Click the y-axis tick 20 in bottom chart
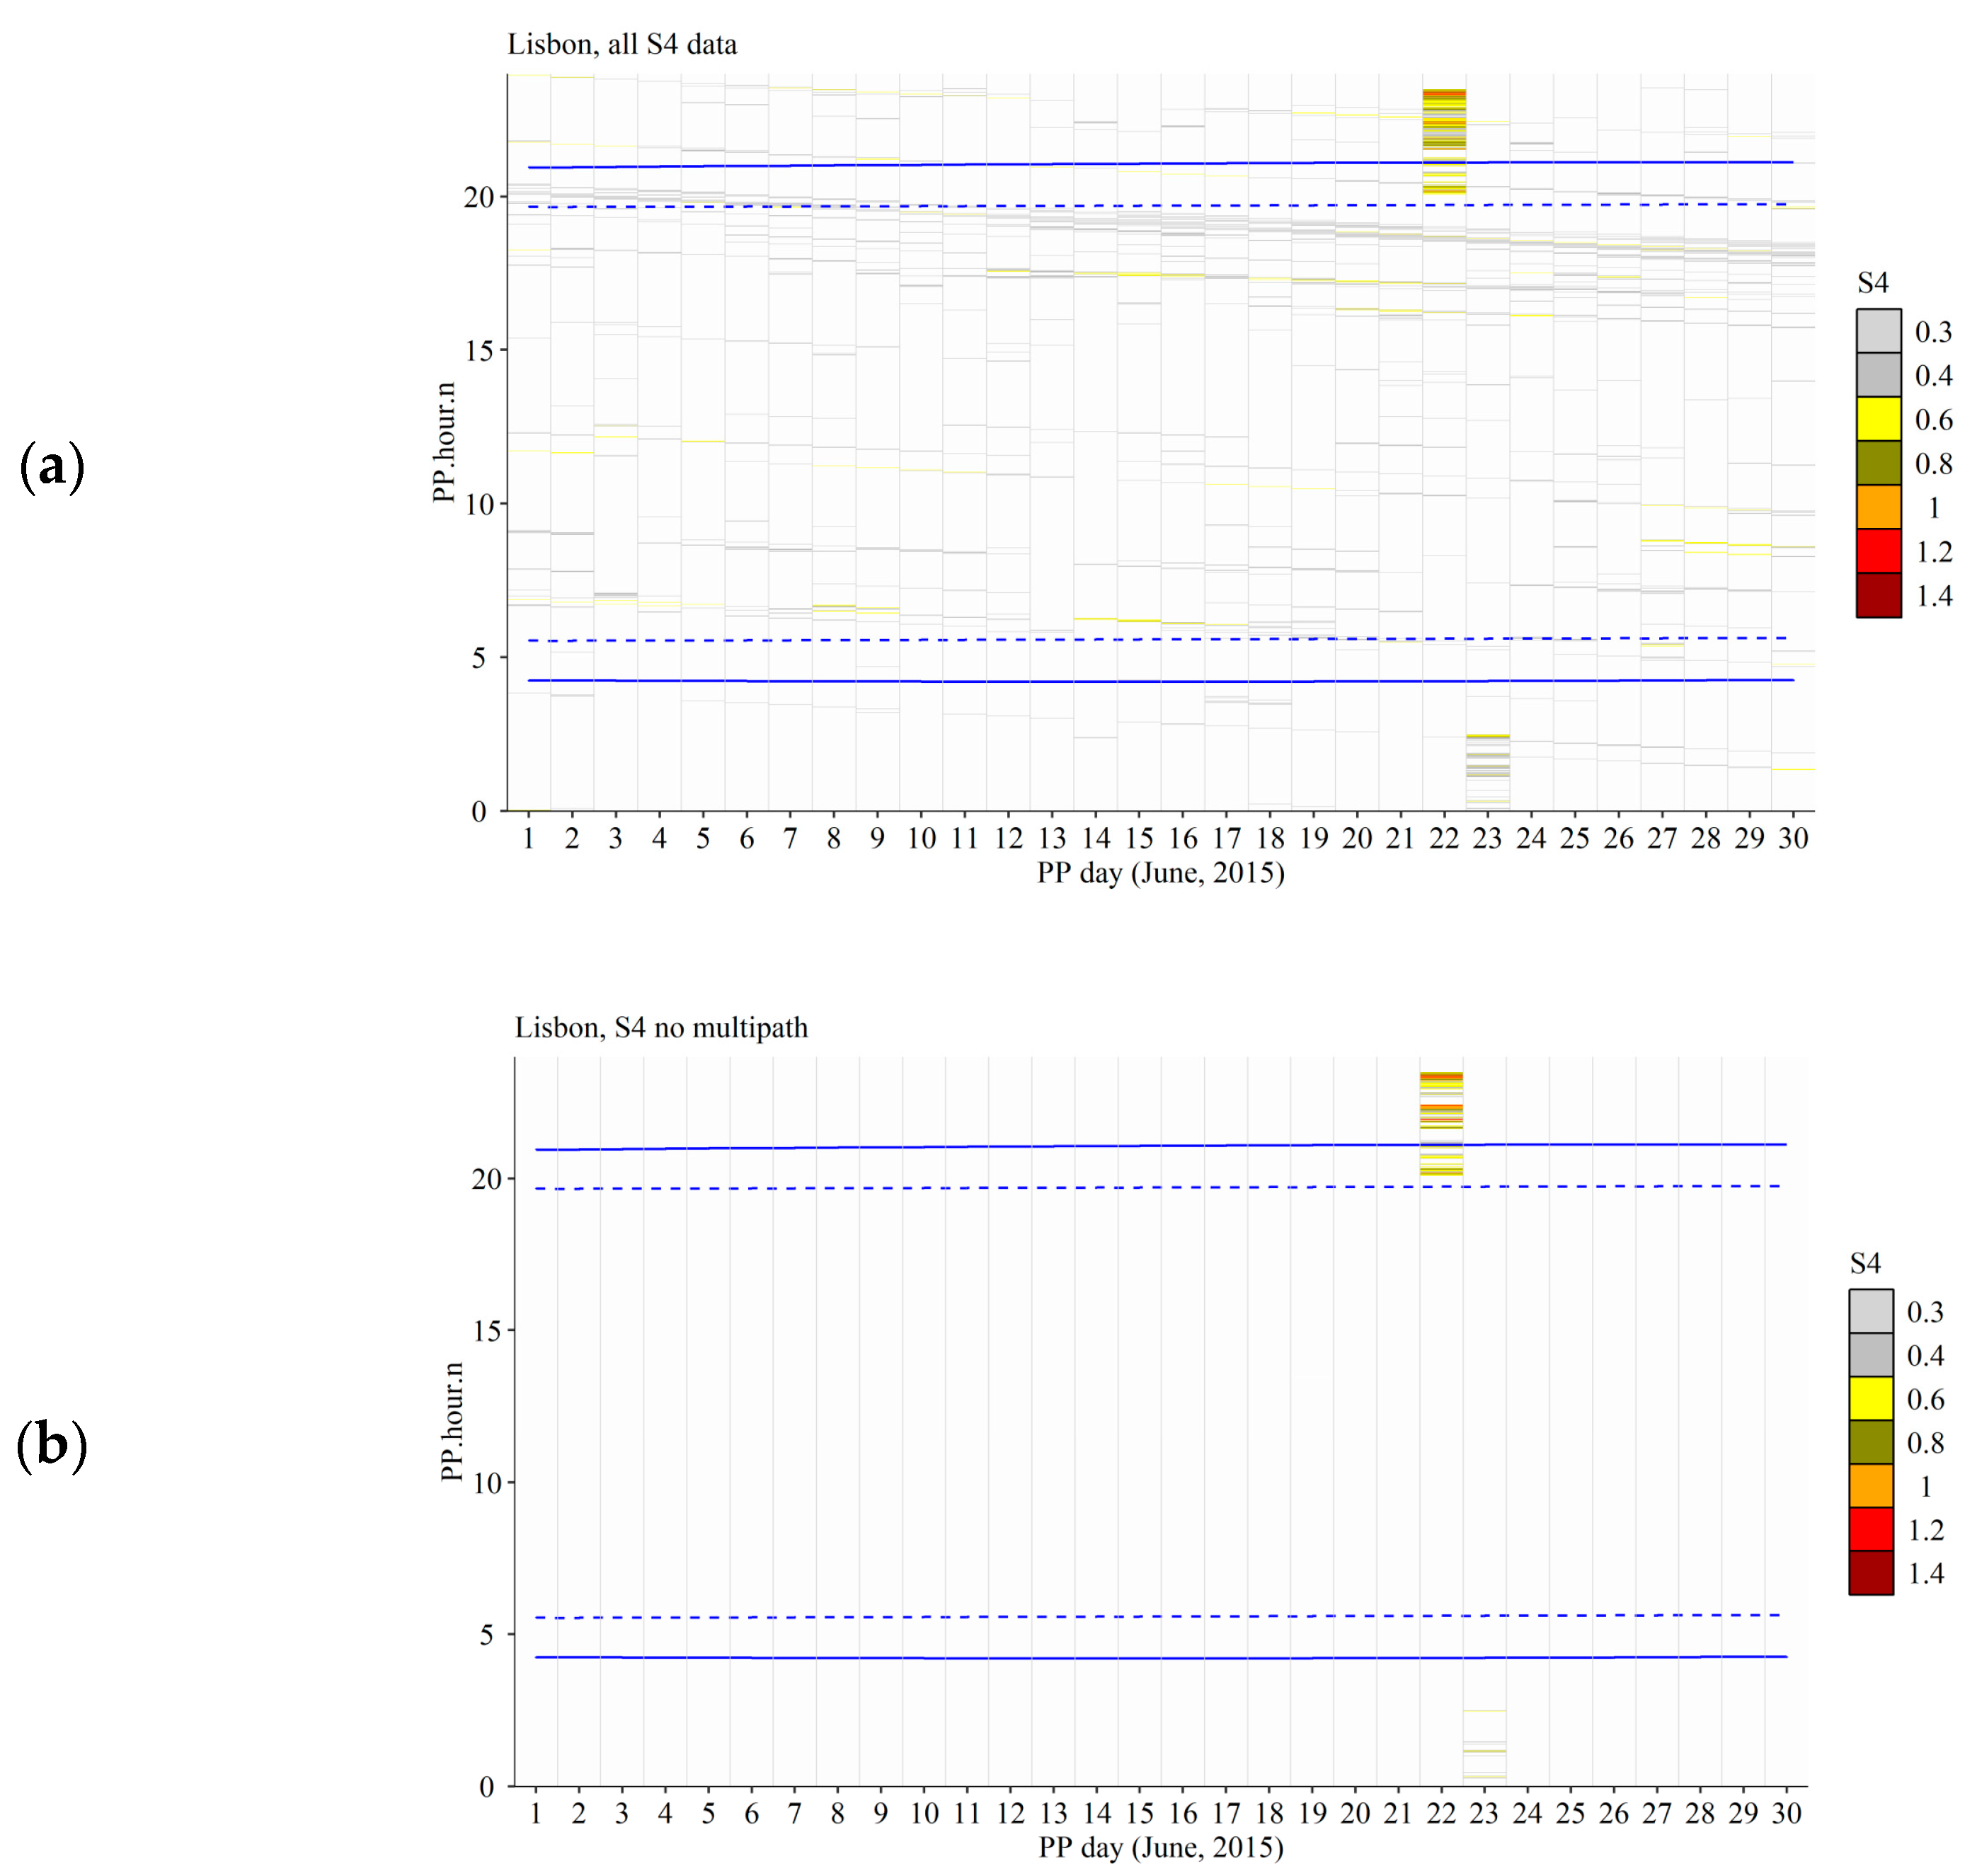 coord(487,1179)
